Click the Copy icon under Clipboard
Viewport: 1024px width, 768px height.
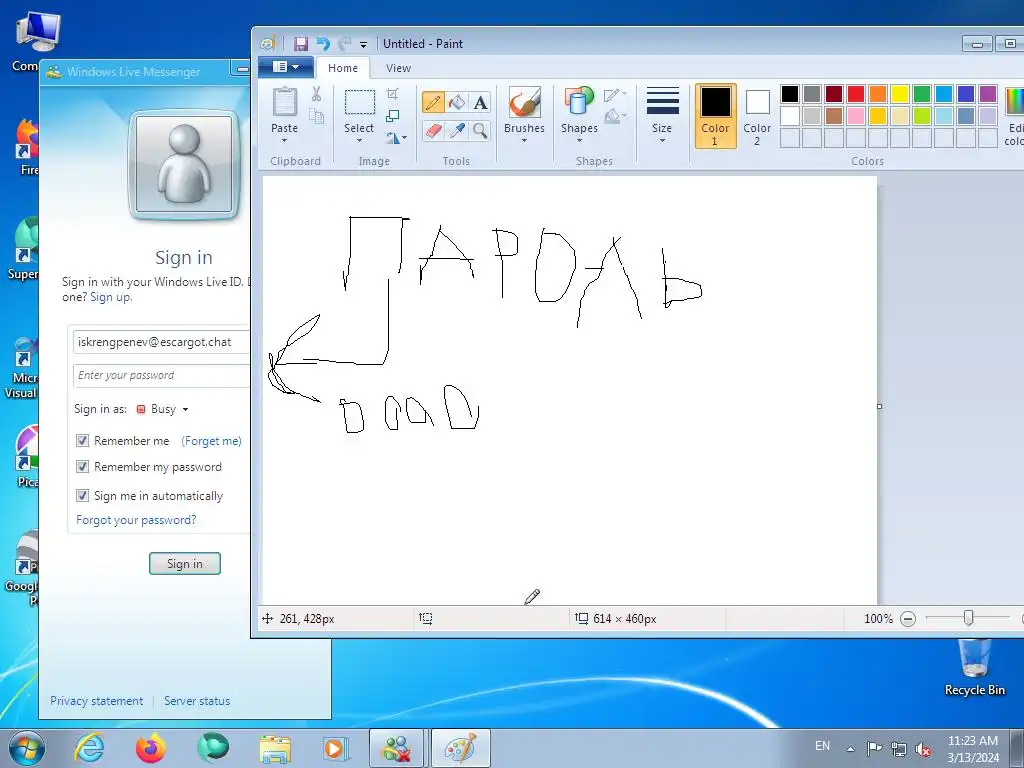pos(316,117)
